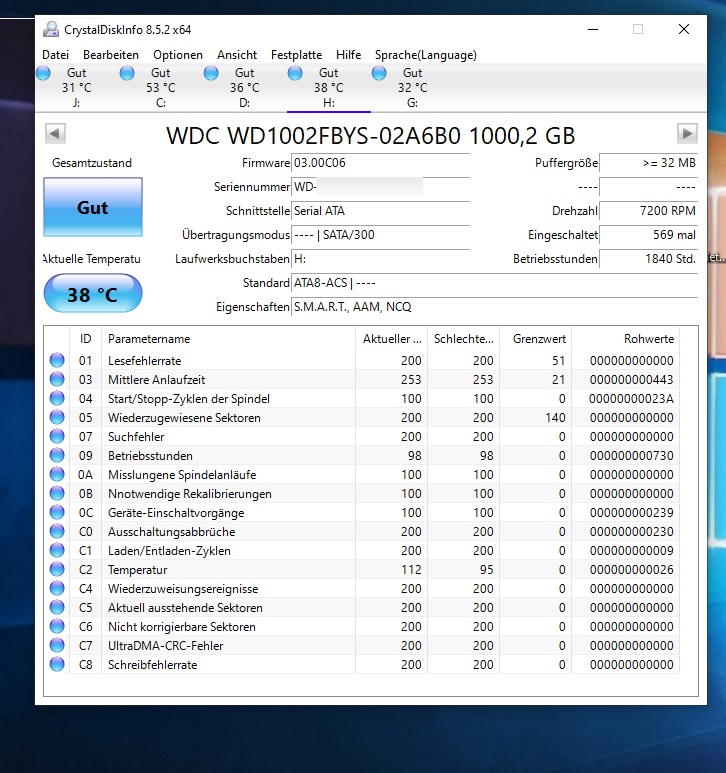Click status circle of Schreibfehlerrate row
726x773 pixels.
pos(57,664)
